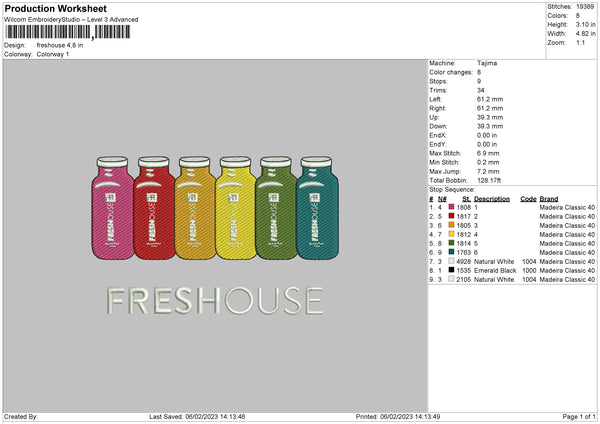This screenshot has height=424, width=600.
Task: Click the Width value 4.82 in
Action: click(585, 34)
